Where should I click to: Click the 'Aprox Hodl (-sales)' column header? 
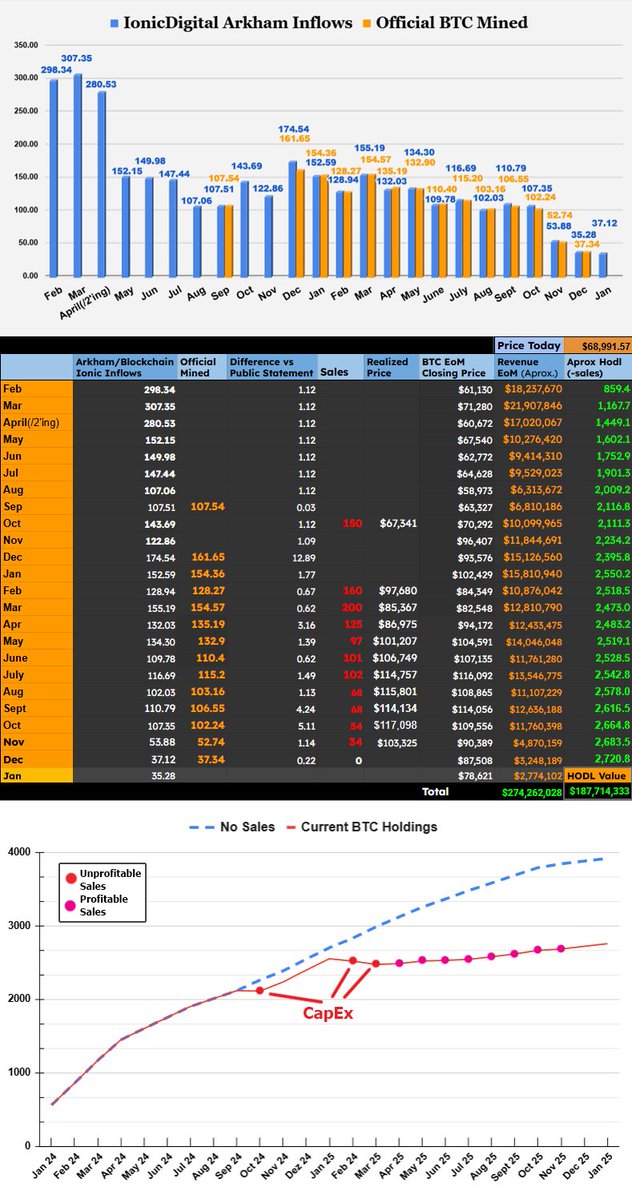tap(598, 367)
